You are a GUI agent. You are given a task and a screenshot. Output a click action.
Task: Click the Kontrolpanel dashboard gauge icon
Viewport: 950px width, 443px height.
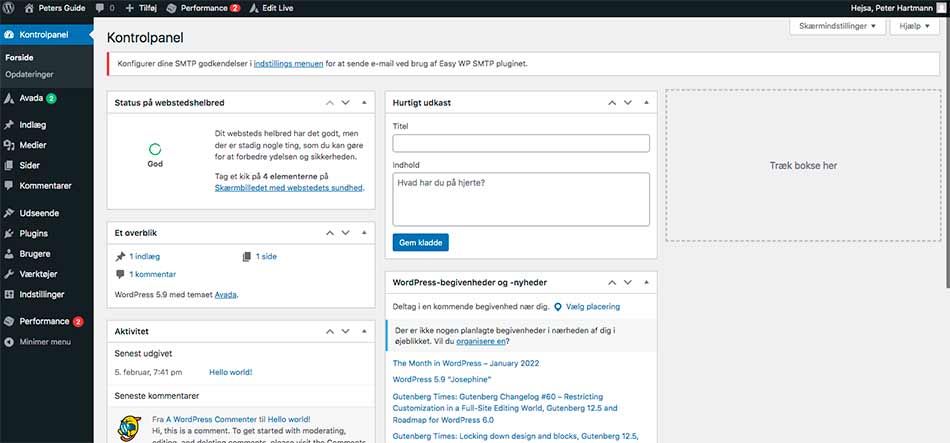coord(8,35)
